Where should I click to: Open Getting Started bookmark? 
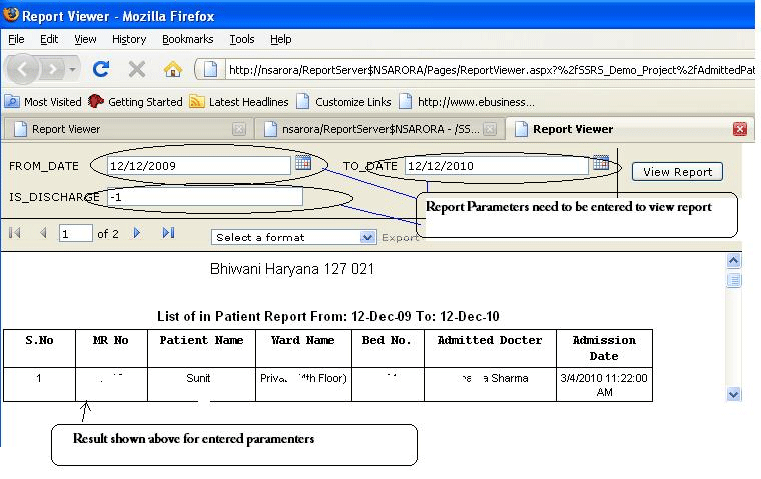[x=135, y=102]
